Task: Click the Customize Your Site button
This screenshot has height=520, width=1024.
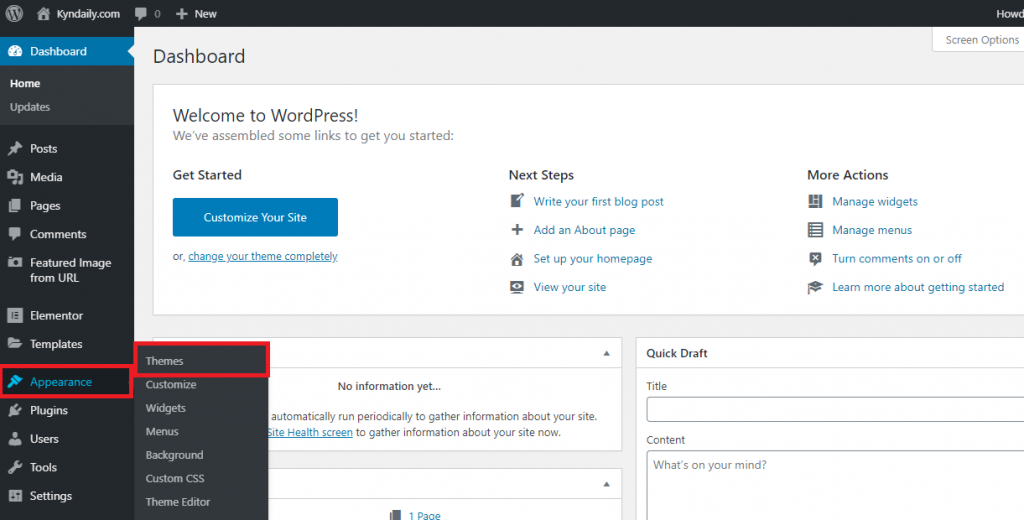Action: [x=255, y=218]
